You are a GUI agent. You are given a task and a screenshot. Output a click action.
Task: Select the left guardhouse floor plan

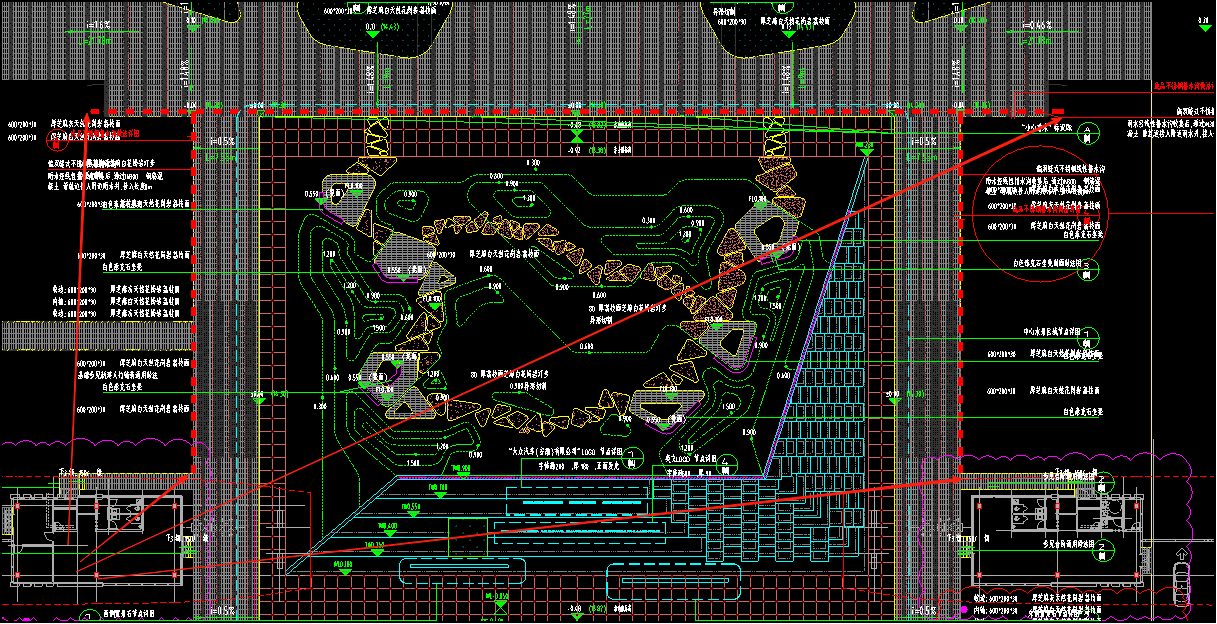(x=95, y=537)
